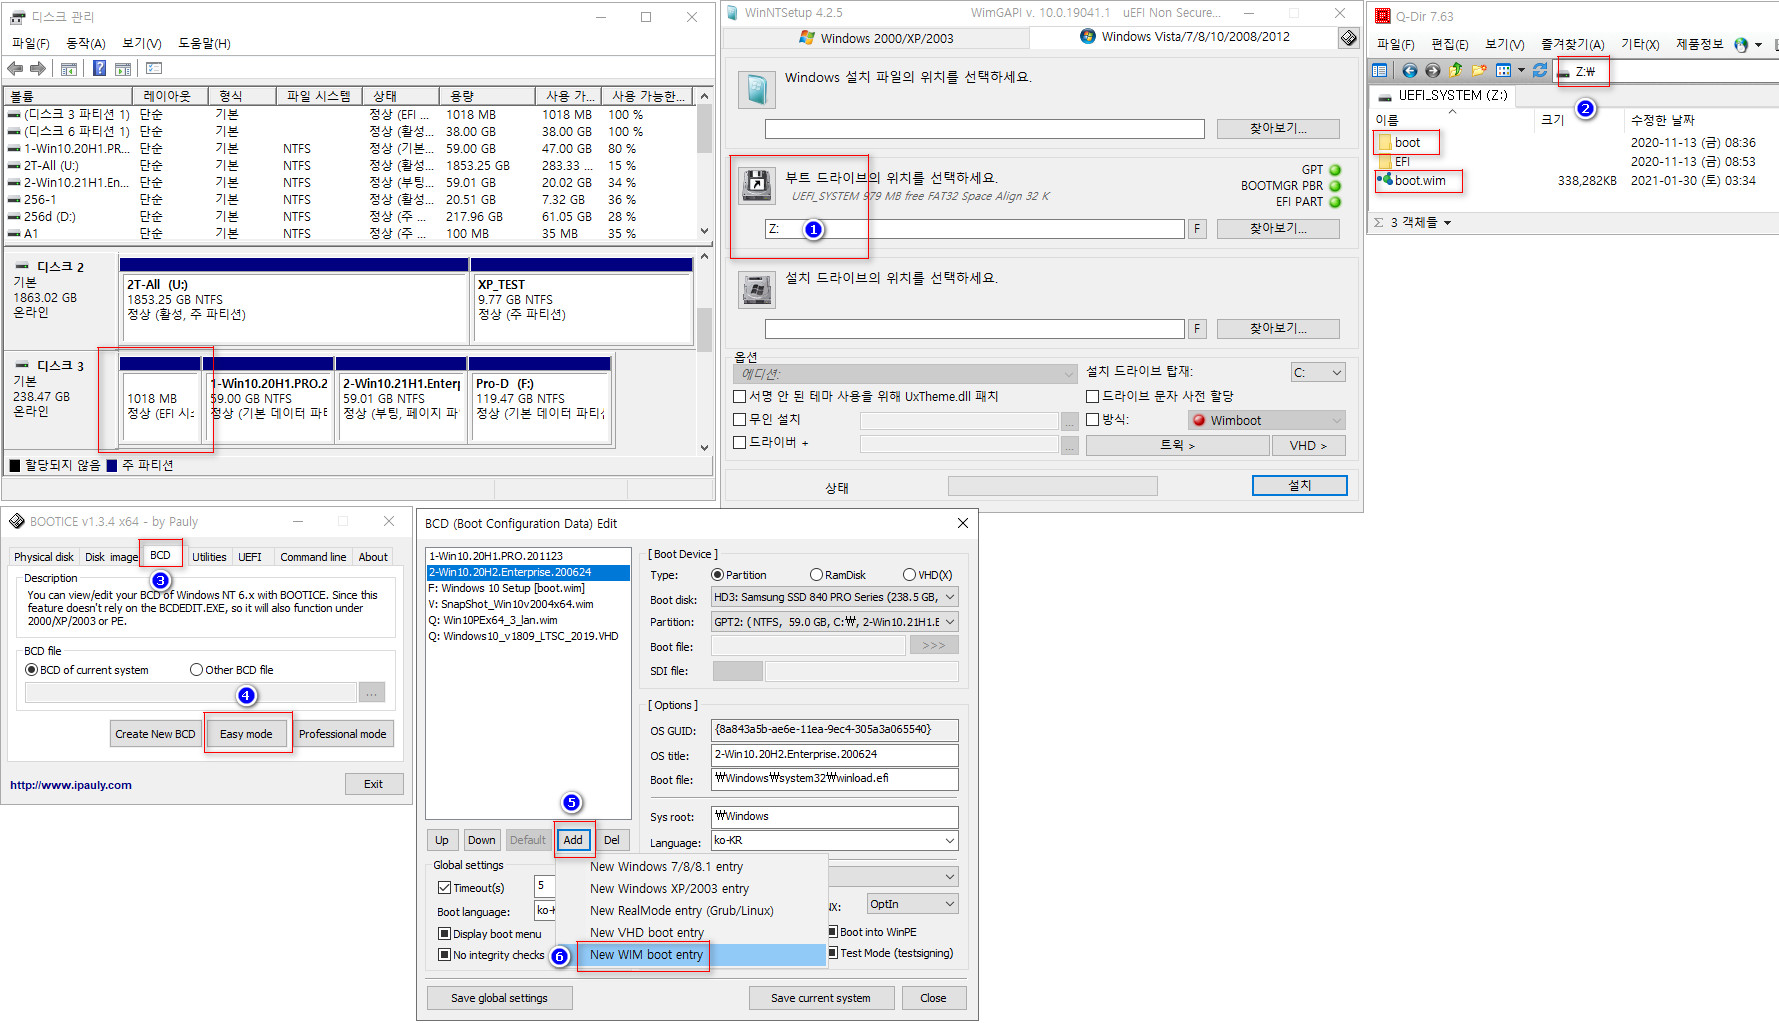Select VHD(X) boot device type

pyautogui.click(x=909, y=575)
